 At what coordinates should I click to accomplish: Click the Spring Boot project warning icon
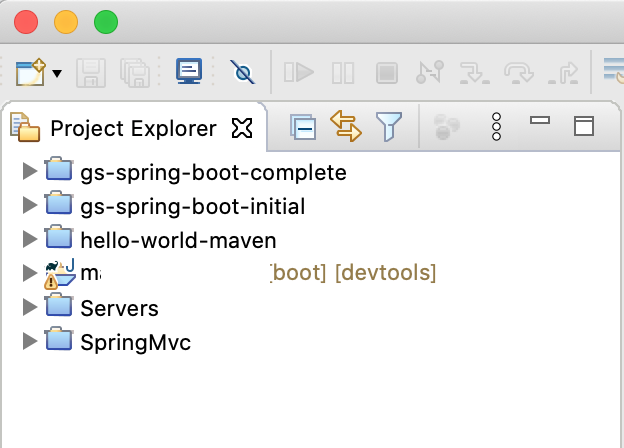pyautogui.click(x=51, y=282)
